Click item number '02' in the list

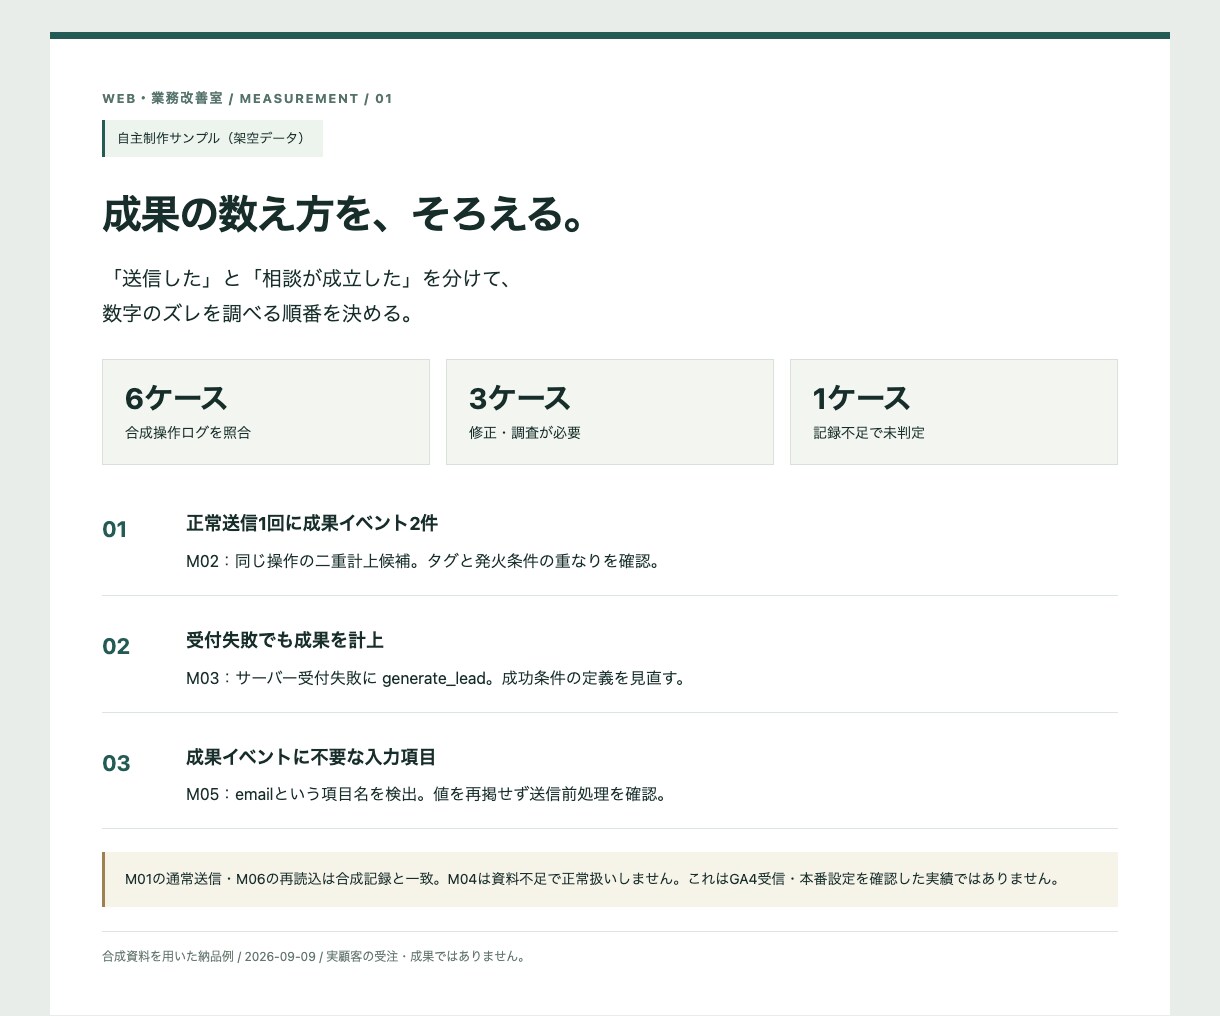(116, 646)
